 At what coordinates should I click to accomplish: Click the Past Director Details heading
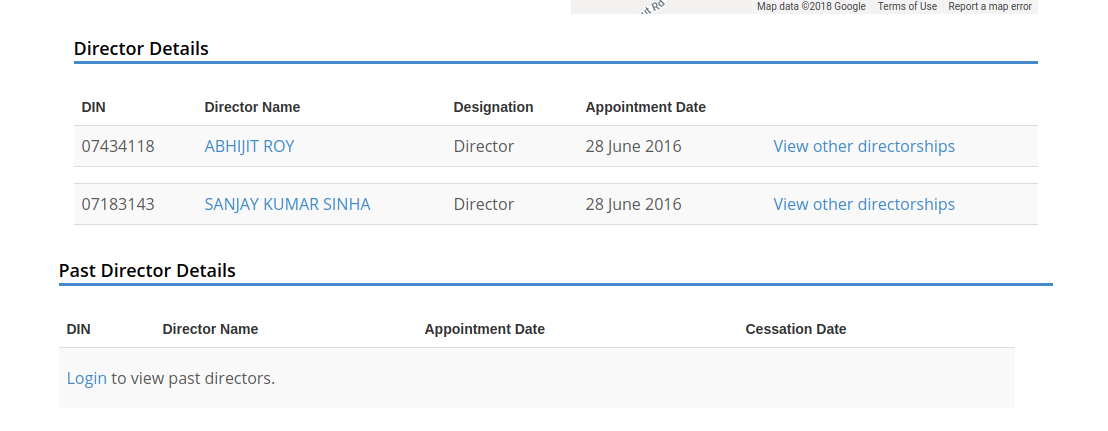147,270
